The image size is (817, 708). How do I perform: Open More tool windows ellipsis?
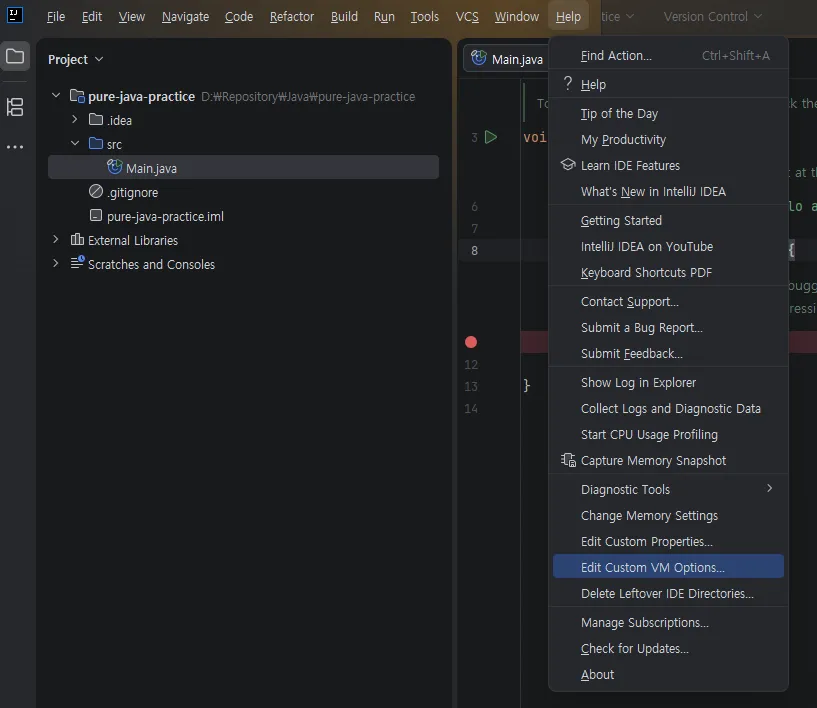[15, 147]
